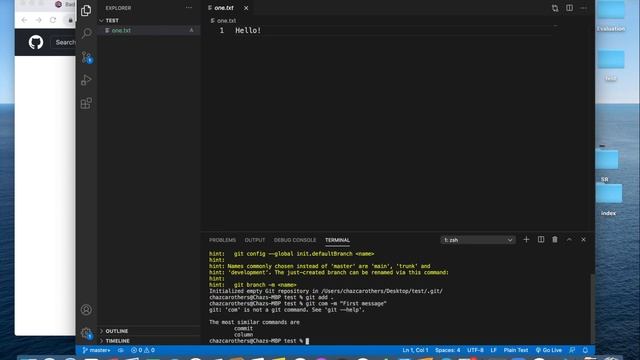Split the terminal panel
Screen dimensions: 640x360
(541, 240)
